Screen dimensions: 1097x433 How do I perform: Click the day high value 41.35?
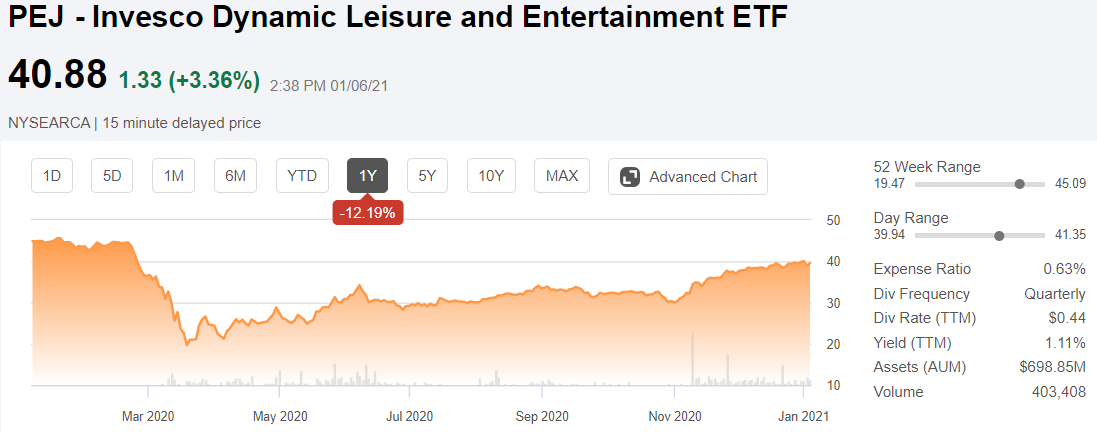(x=1070, y=235)
